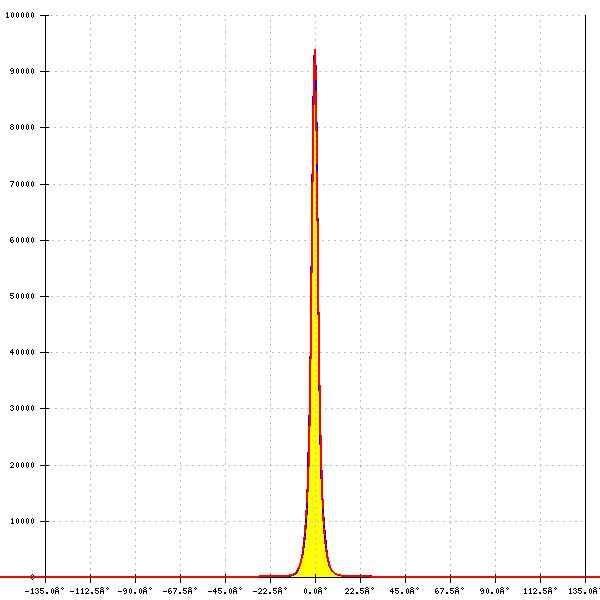Select the 30000 y-axis label
This screenshot has height=600, width=600.
point(22,408)
